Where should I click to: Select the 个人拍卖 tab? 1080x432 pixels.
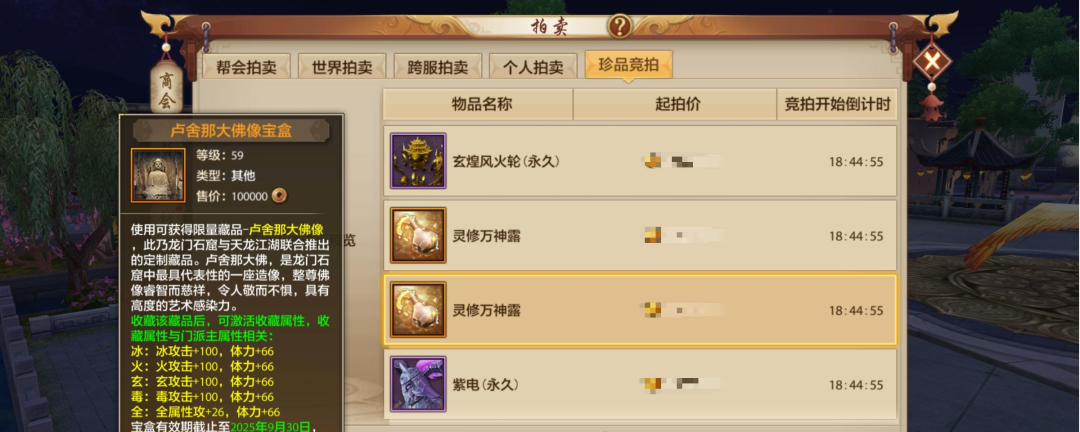pos(533,67)
